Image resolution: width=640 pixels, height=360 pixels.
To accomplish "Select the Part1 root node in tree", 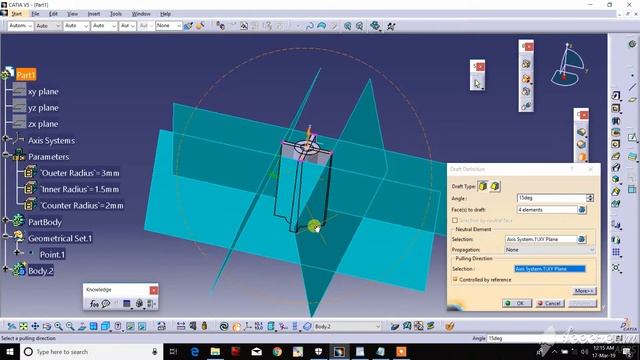I will pyautogui.click(x=26, y=75).
